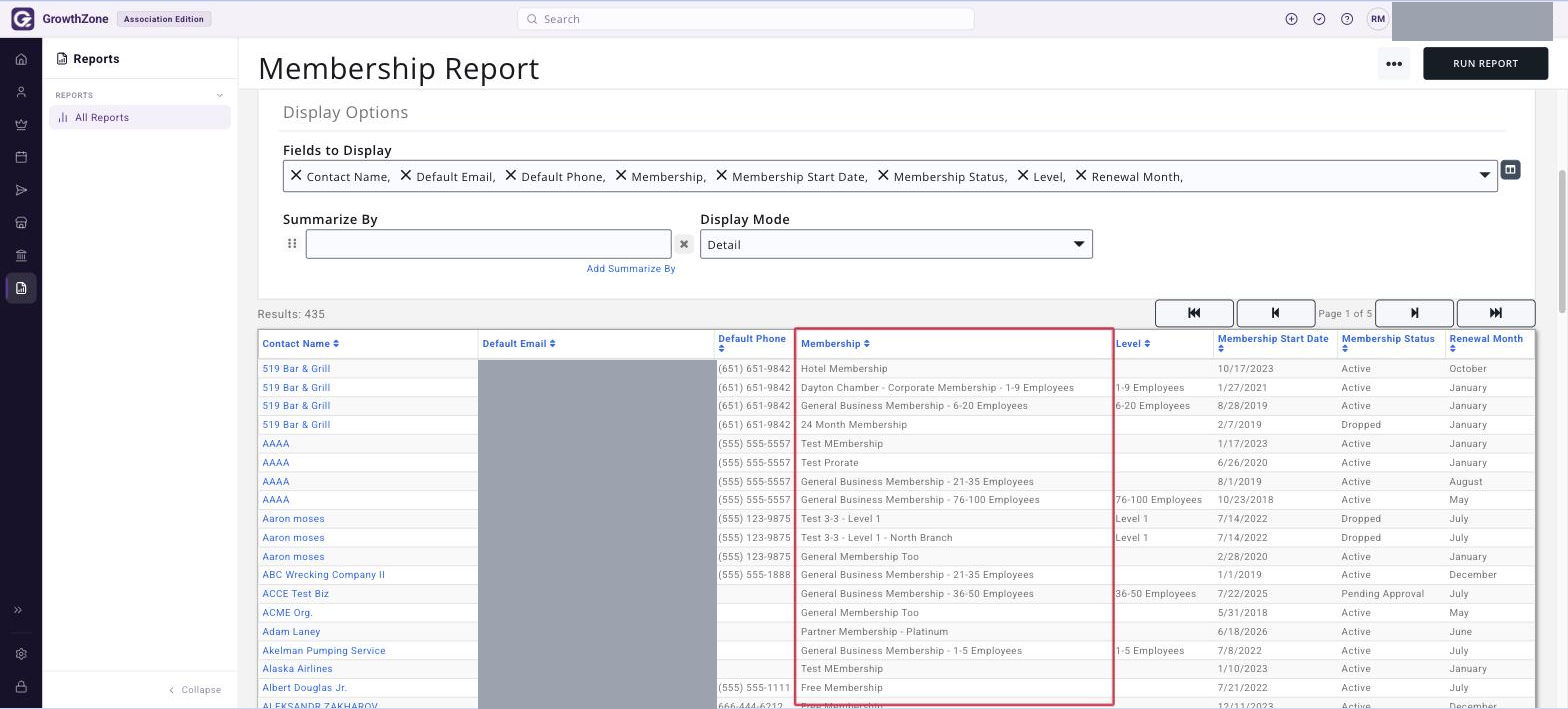1568x709 pixels.
Task: Click the Pending Approval status cell
Action: pos(1382,594)
